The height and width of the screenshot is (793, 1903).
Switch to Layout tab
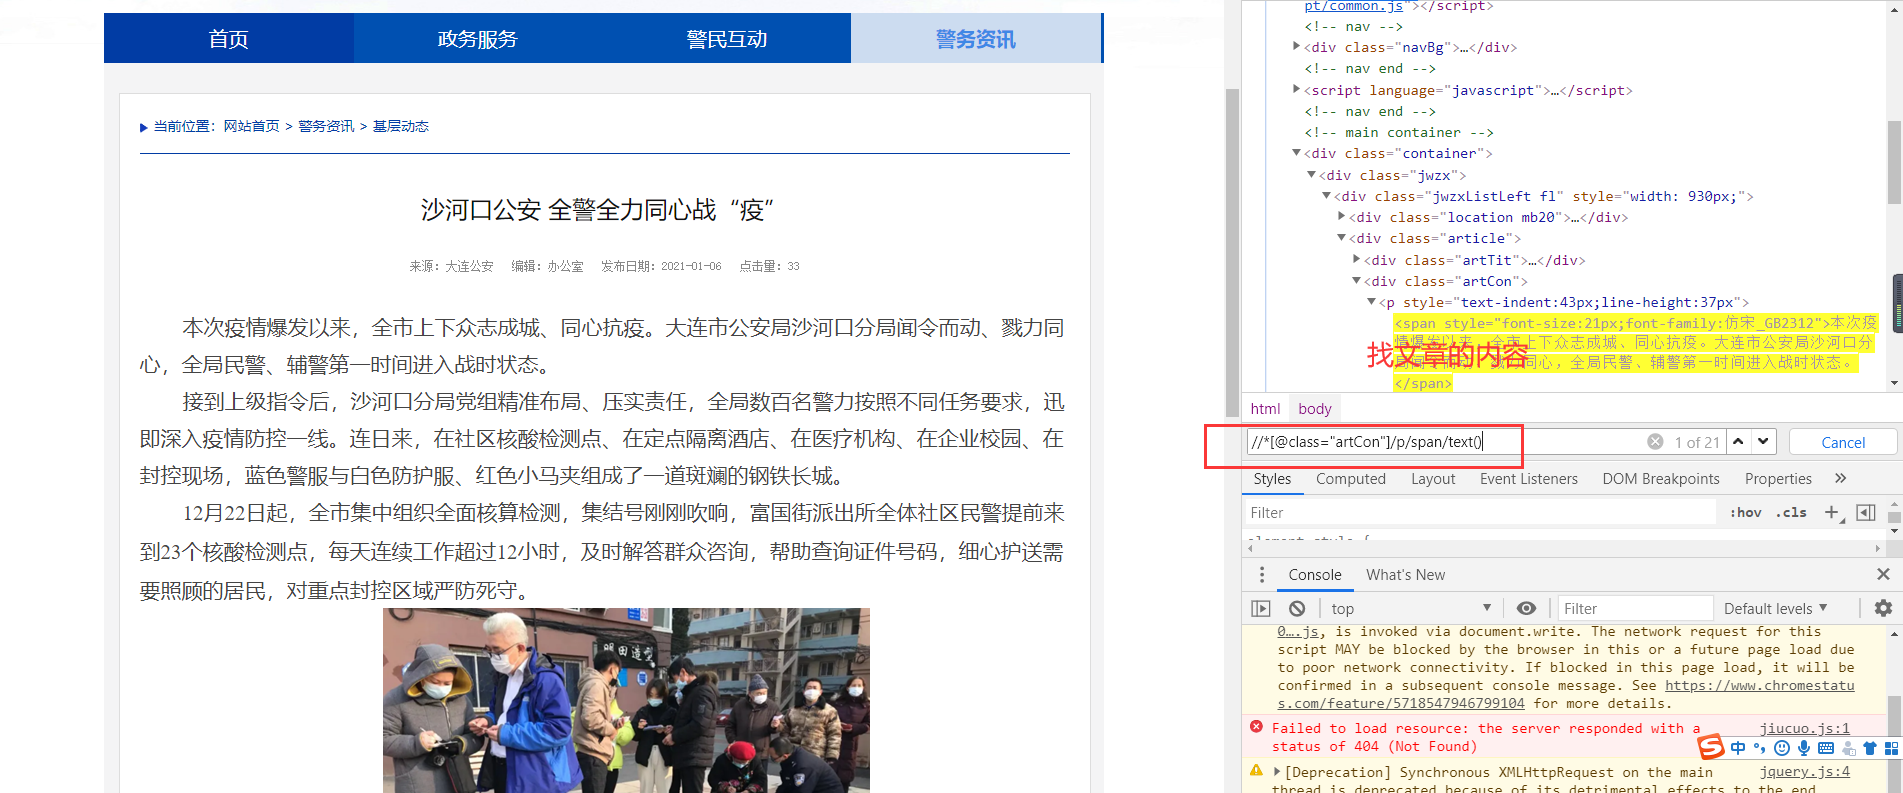1433,478
